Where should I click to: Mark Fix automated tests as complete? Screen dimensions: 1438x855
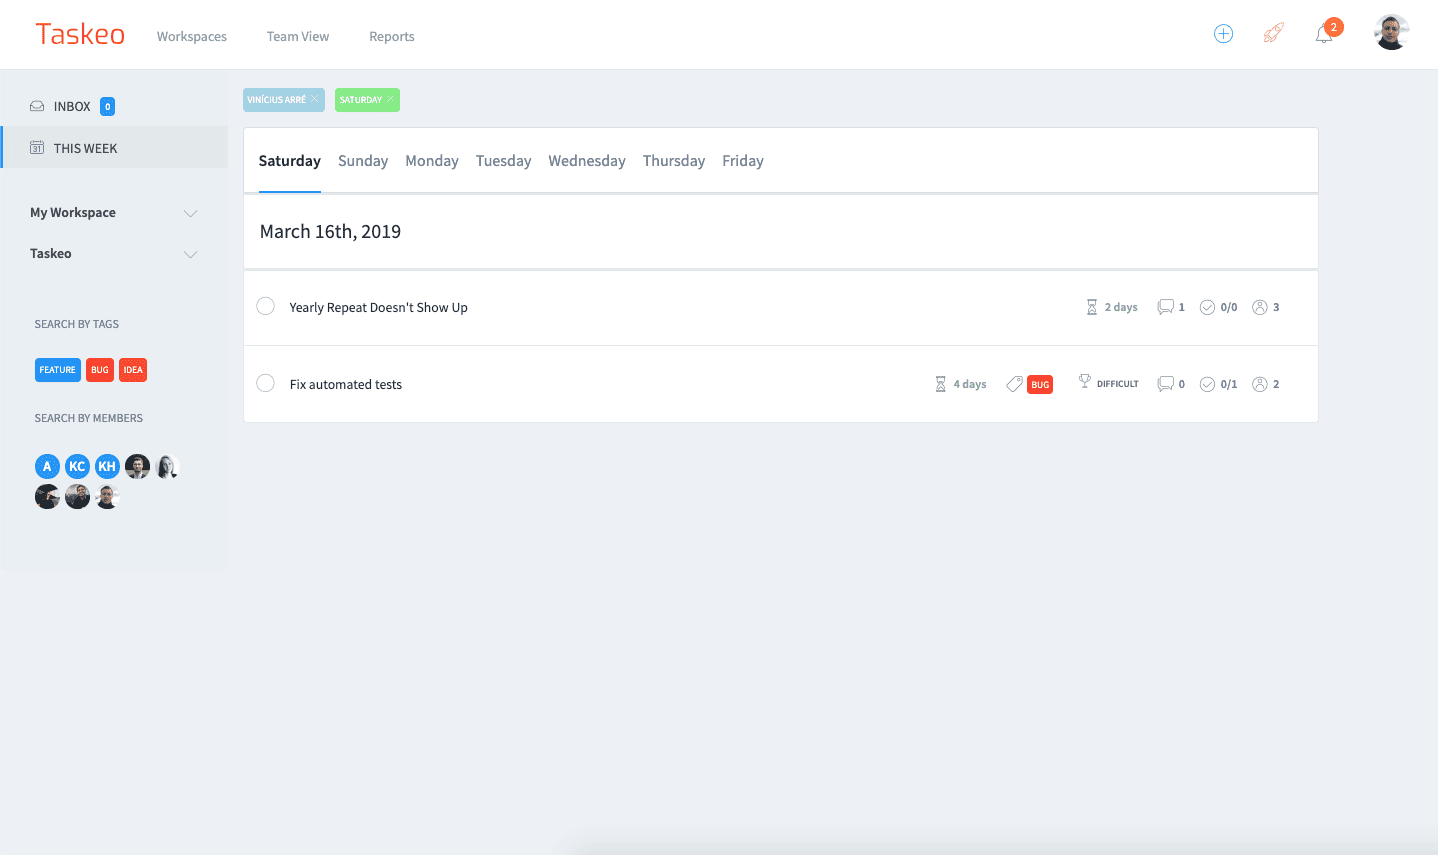(x=265, y=383)
